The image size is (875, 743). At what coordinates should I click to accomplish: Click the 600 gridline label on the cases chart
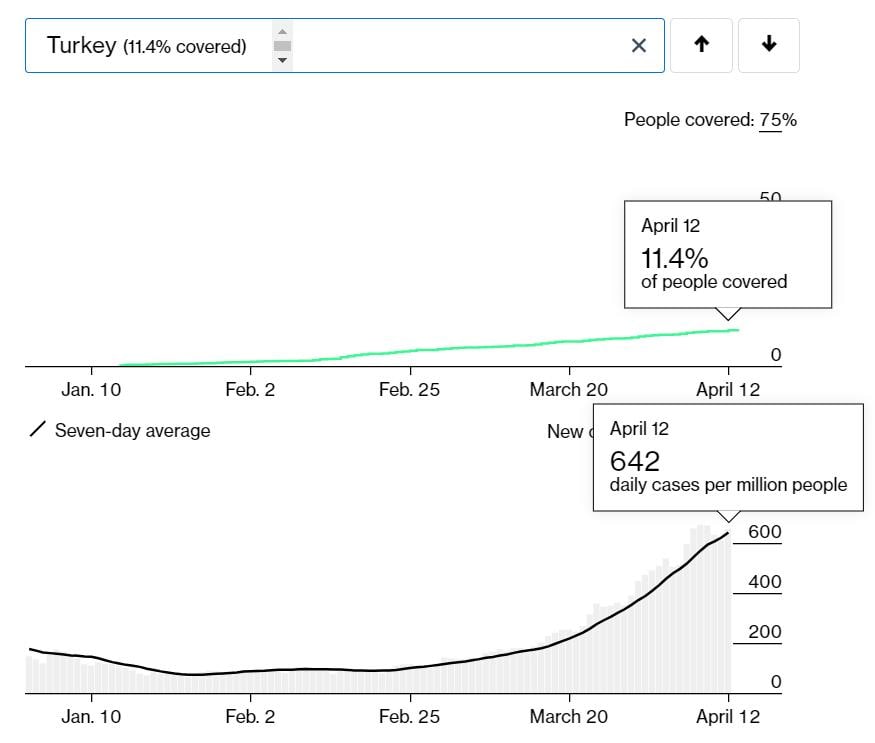pos(765,531)
